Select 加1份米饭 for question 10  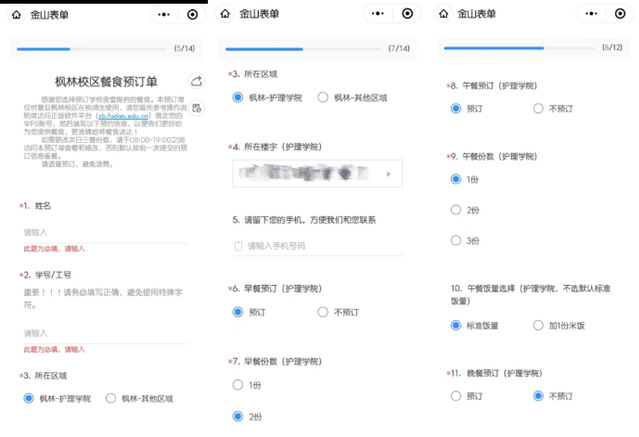coord(538,325)
